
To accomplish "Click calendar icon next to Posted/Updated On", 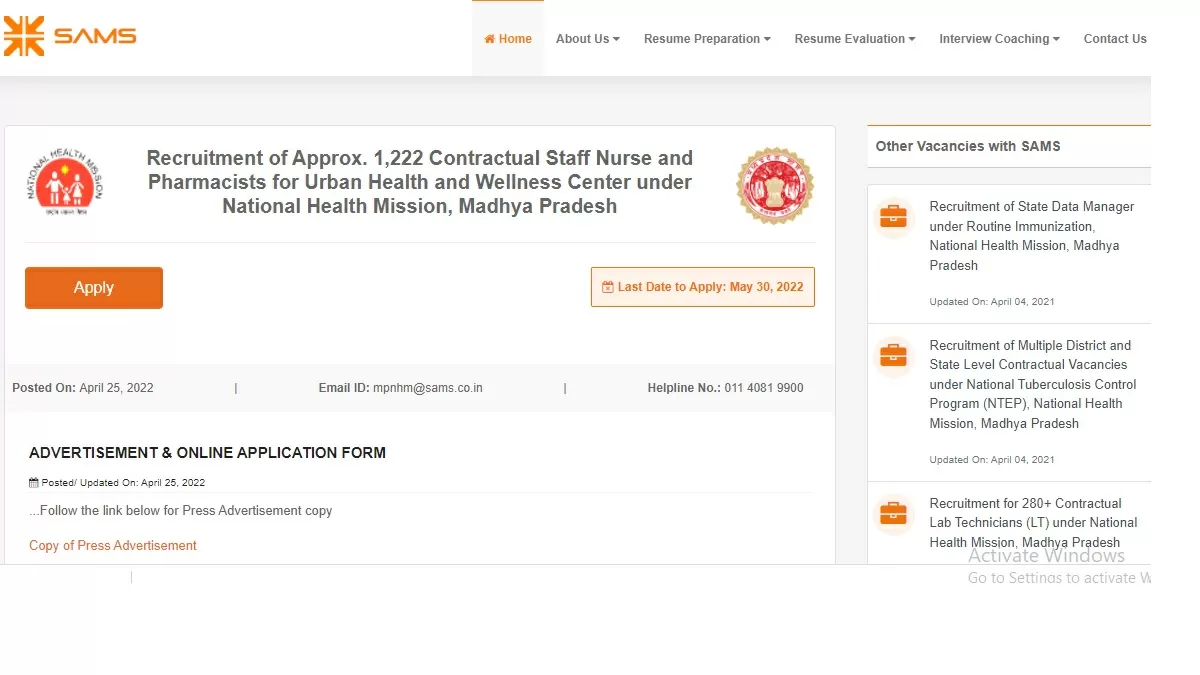I will pyautogui.click(x=34, y=482).
